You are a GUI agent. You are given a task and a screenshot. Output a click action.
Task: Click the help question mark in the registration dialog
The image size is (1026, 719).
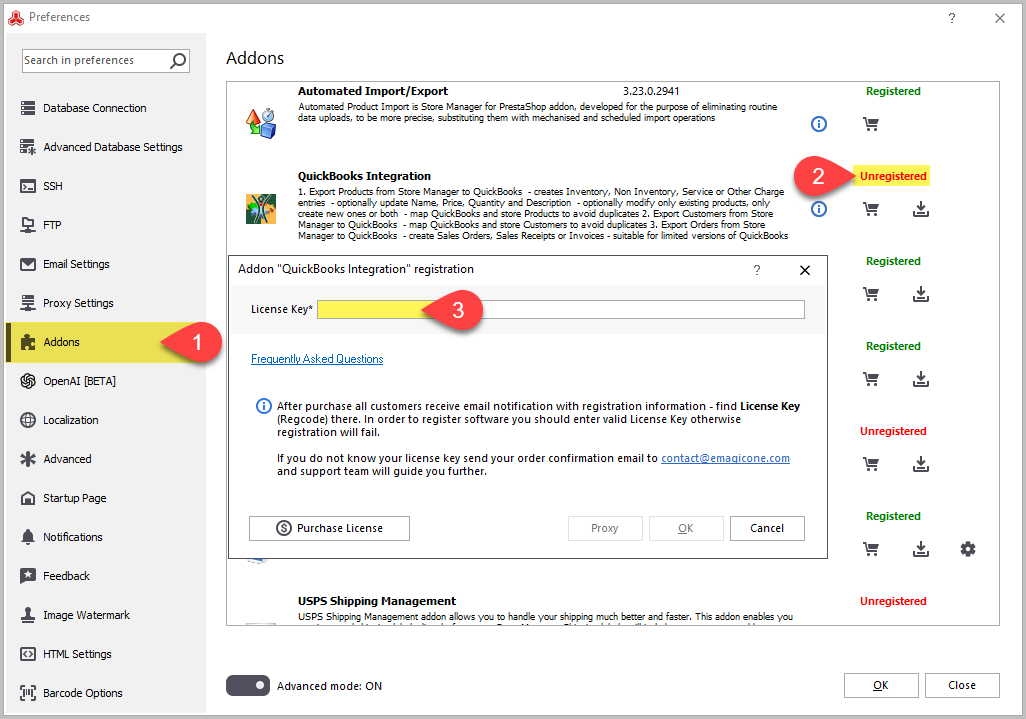coord(757,270)
